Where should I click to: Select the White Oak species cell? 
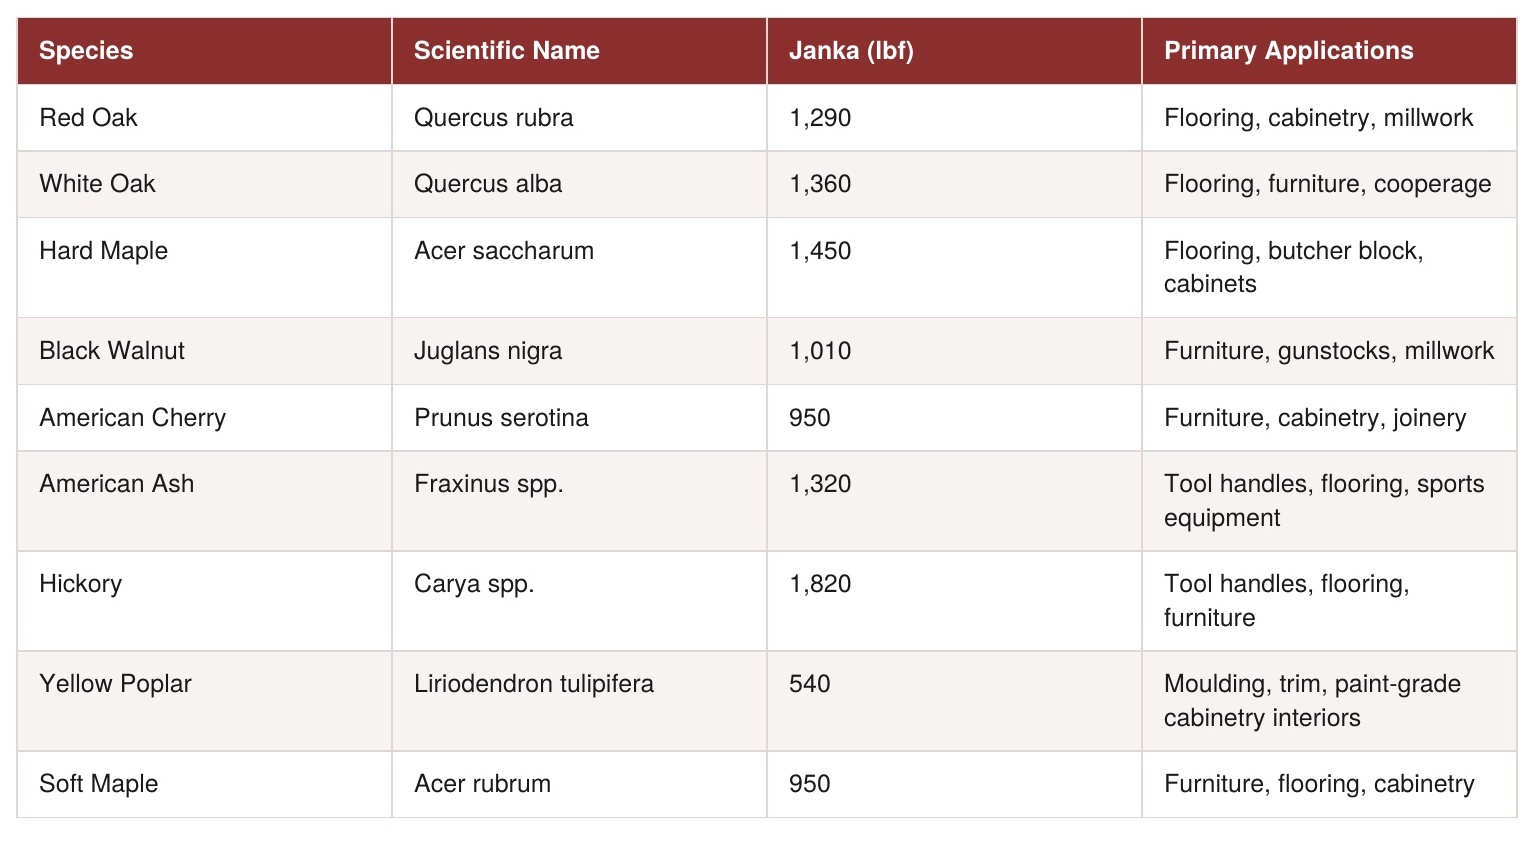204,184
